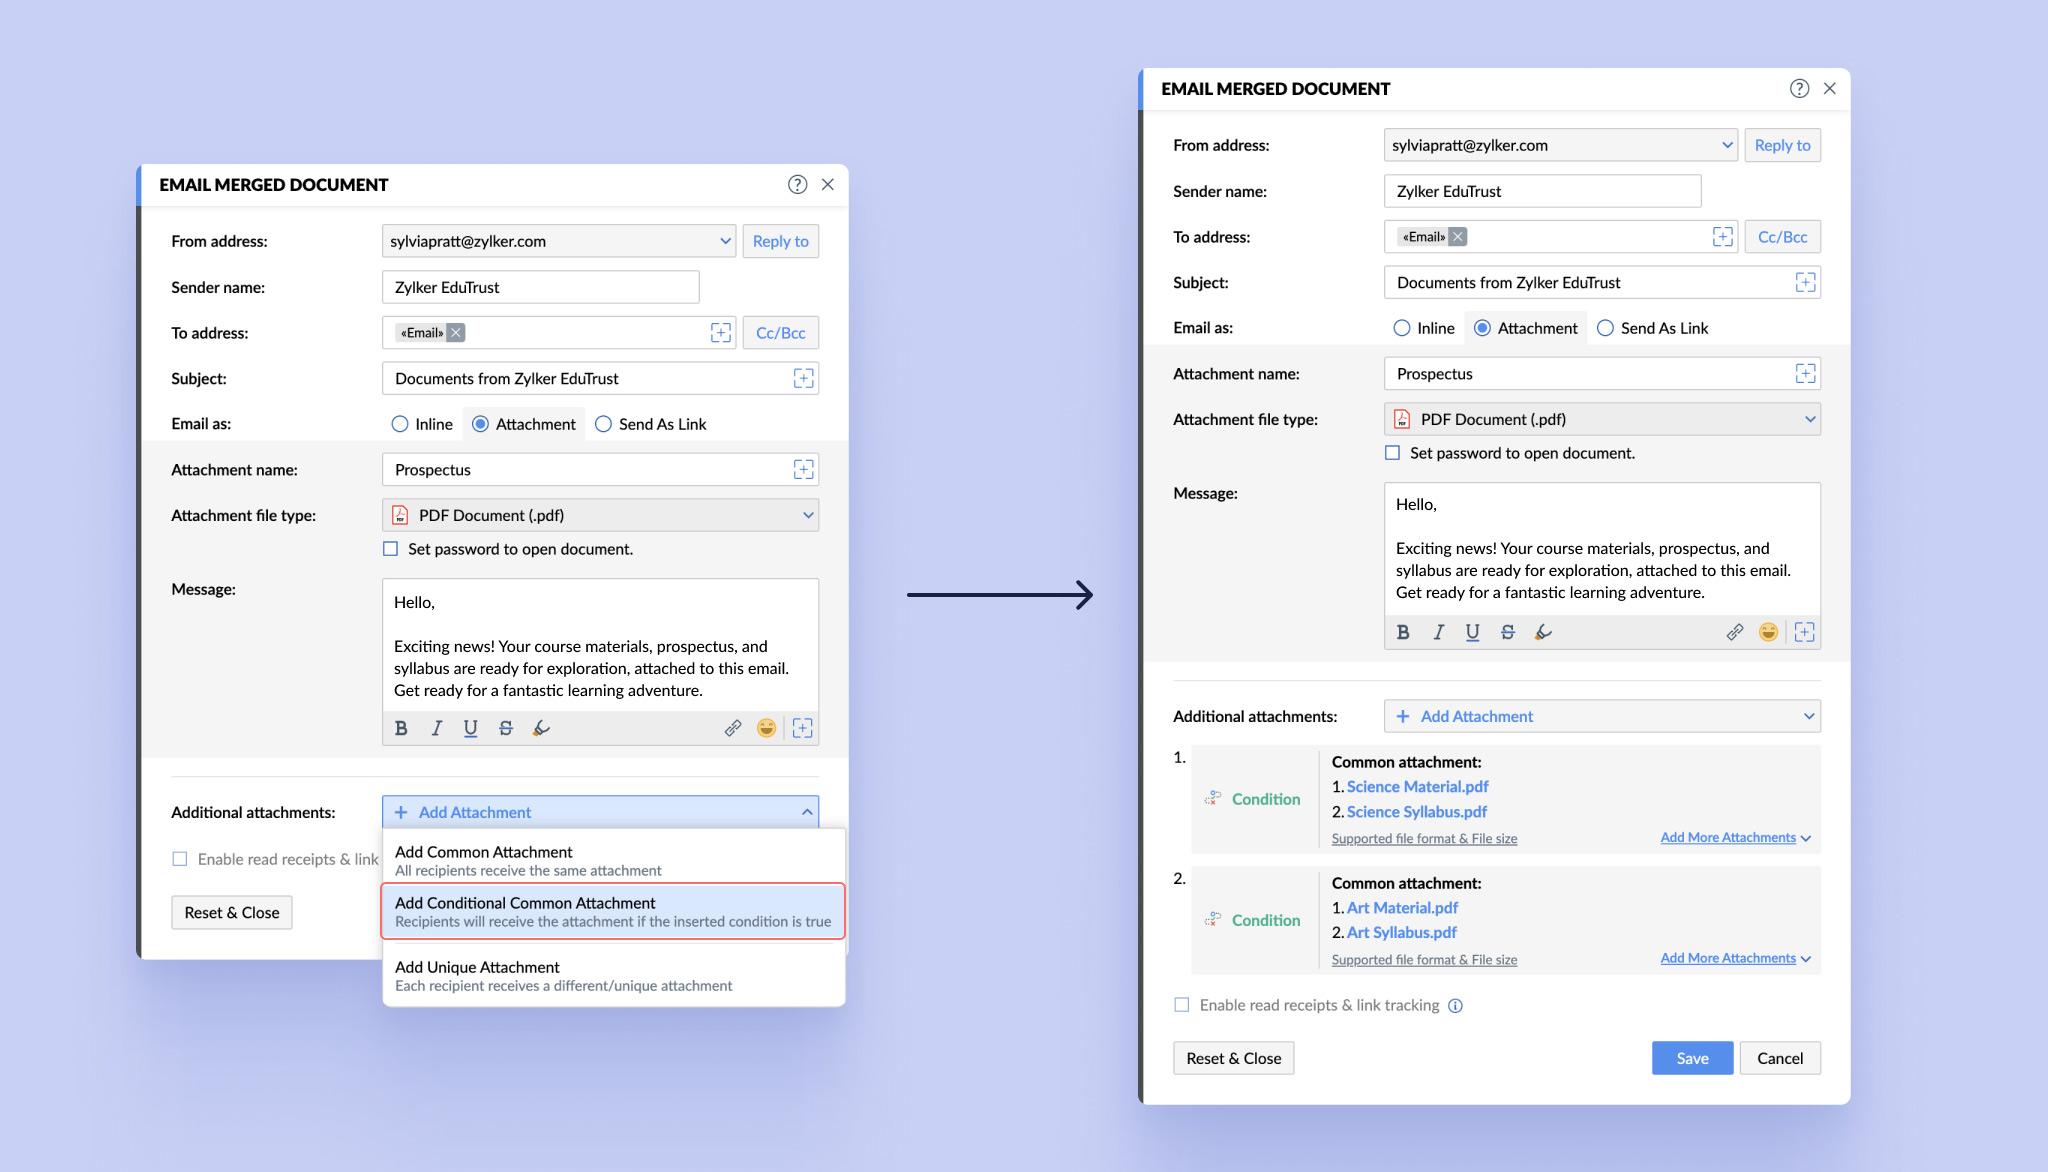Click the help icon in right dialog header

point(1799,88)
